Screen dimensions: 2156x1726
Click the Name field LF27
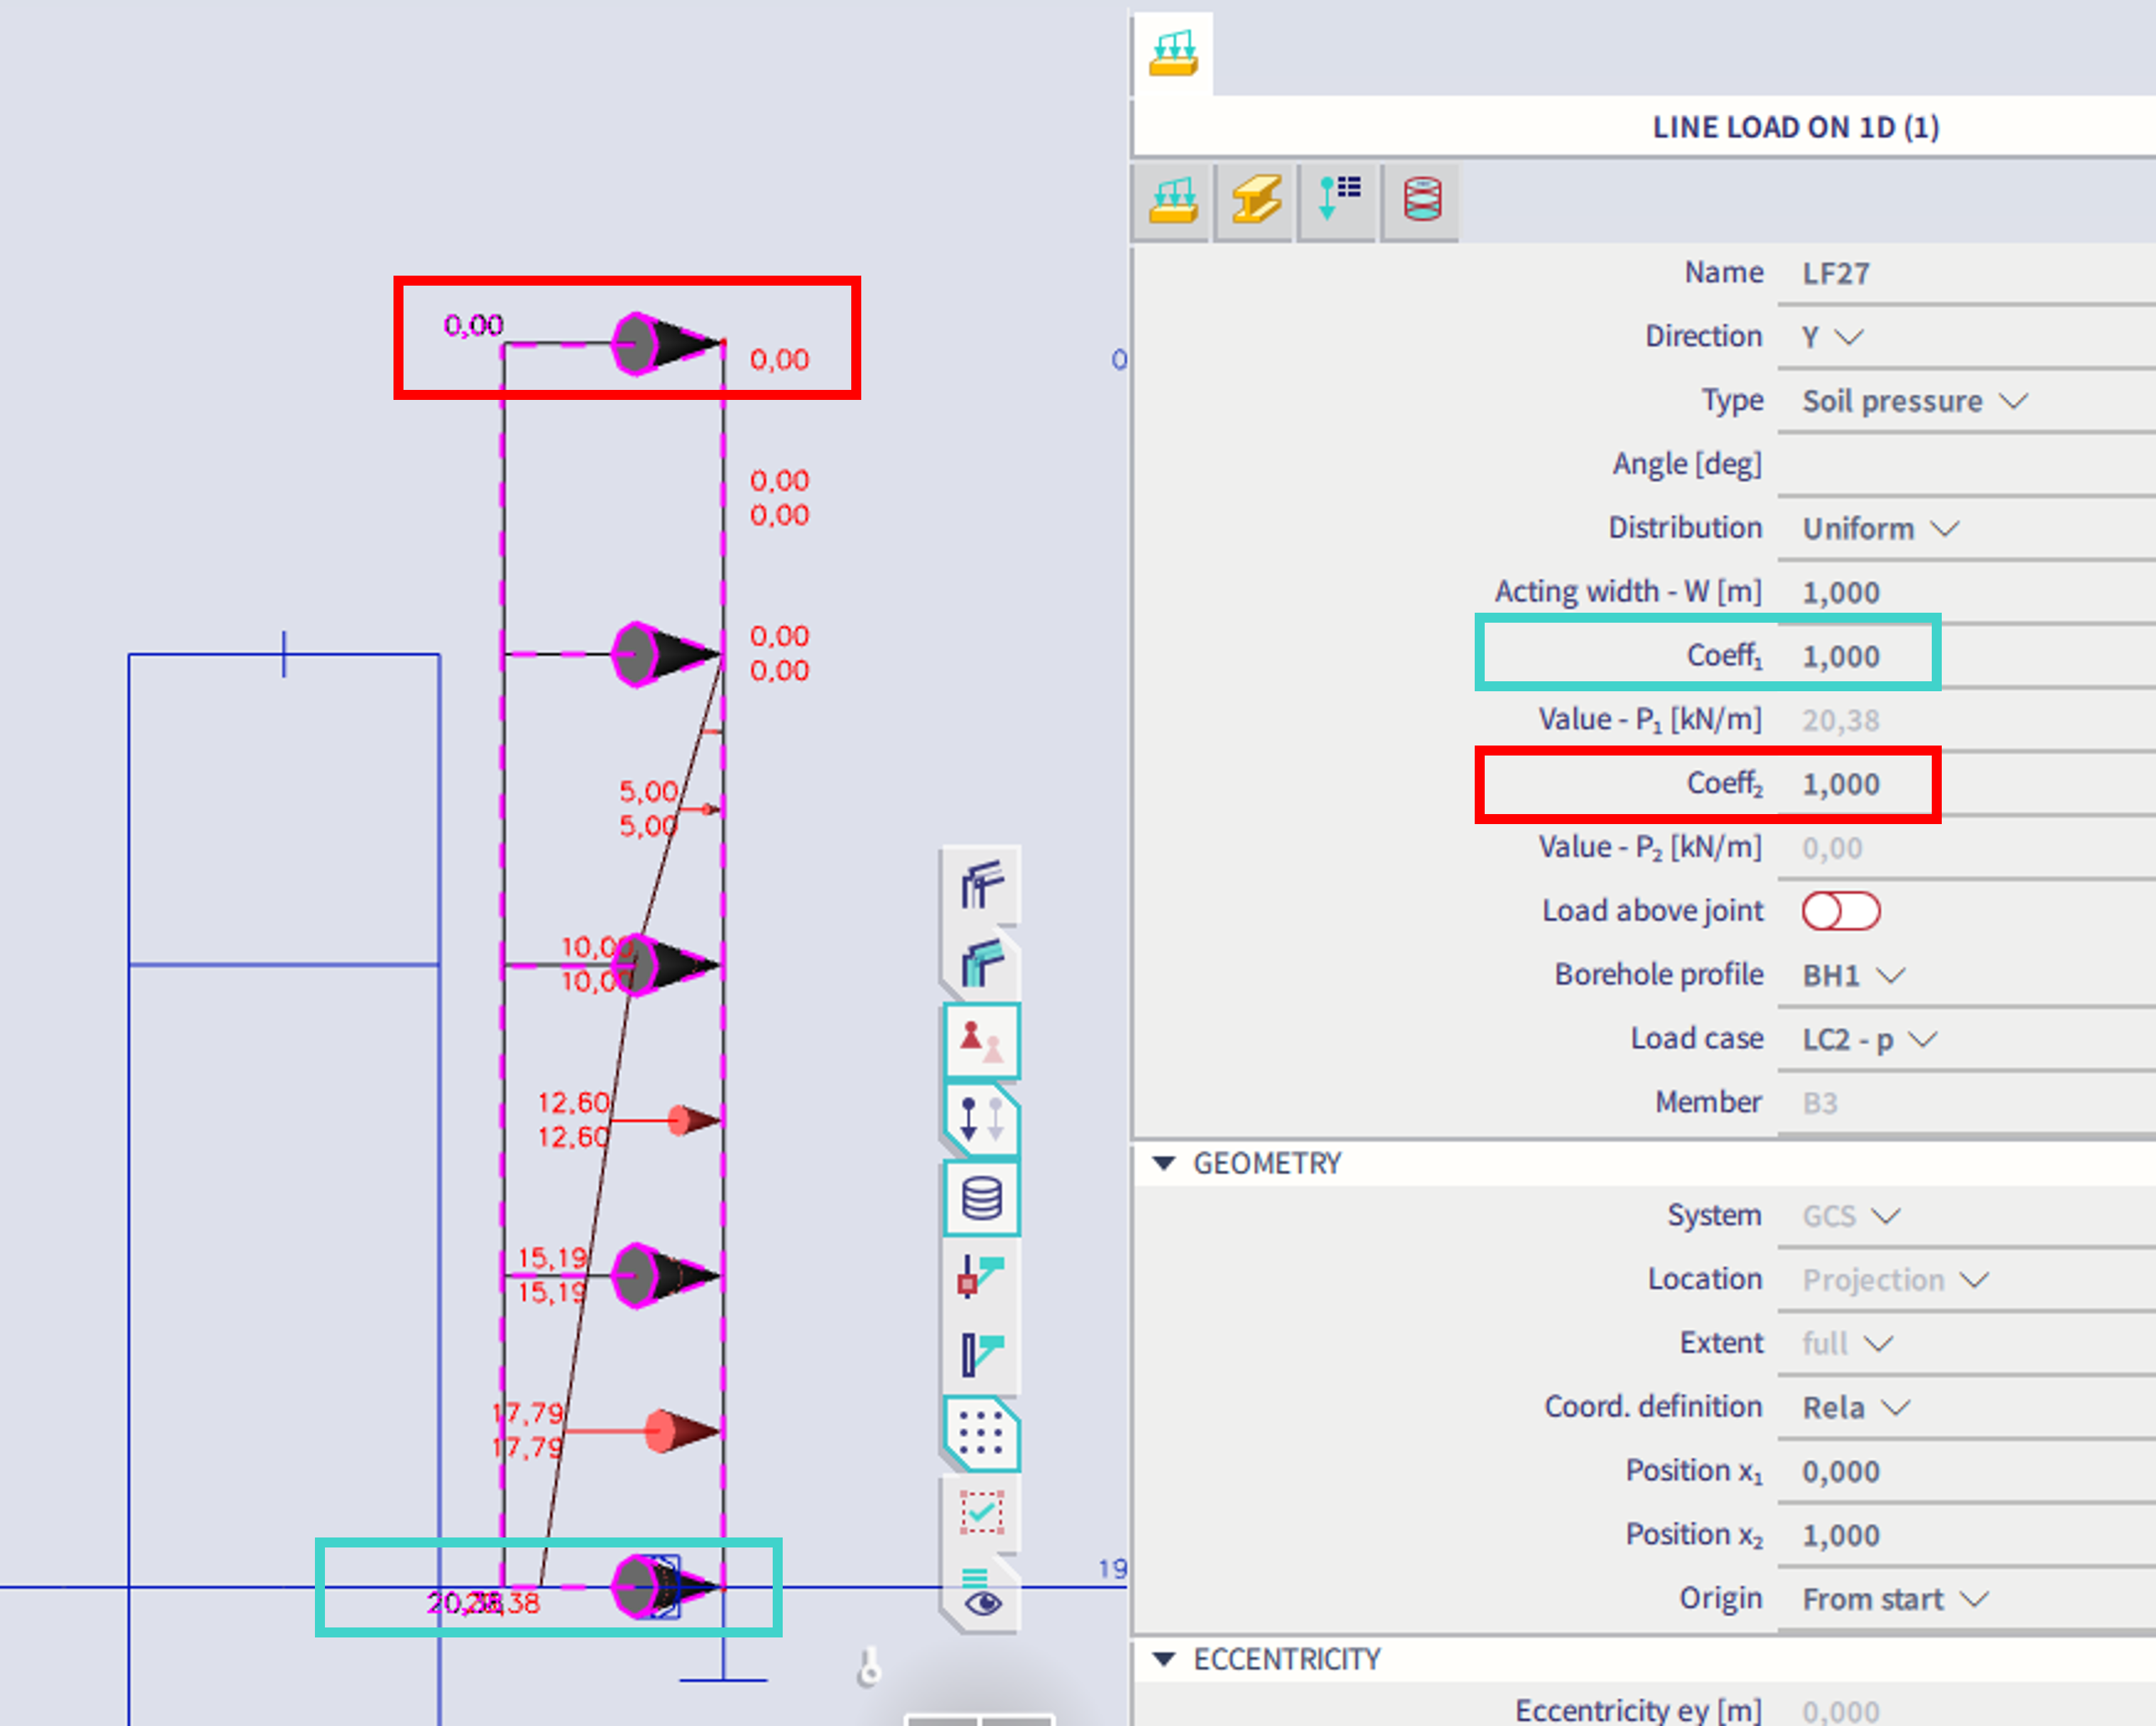[x=1836, y=274]
